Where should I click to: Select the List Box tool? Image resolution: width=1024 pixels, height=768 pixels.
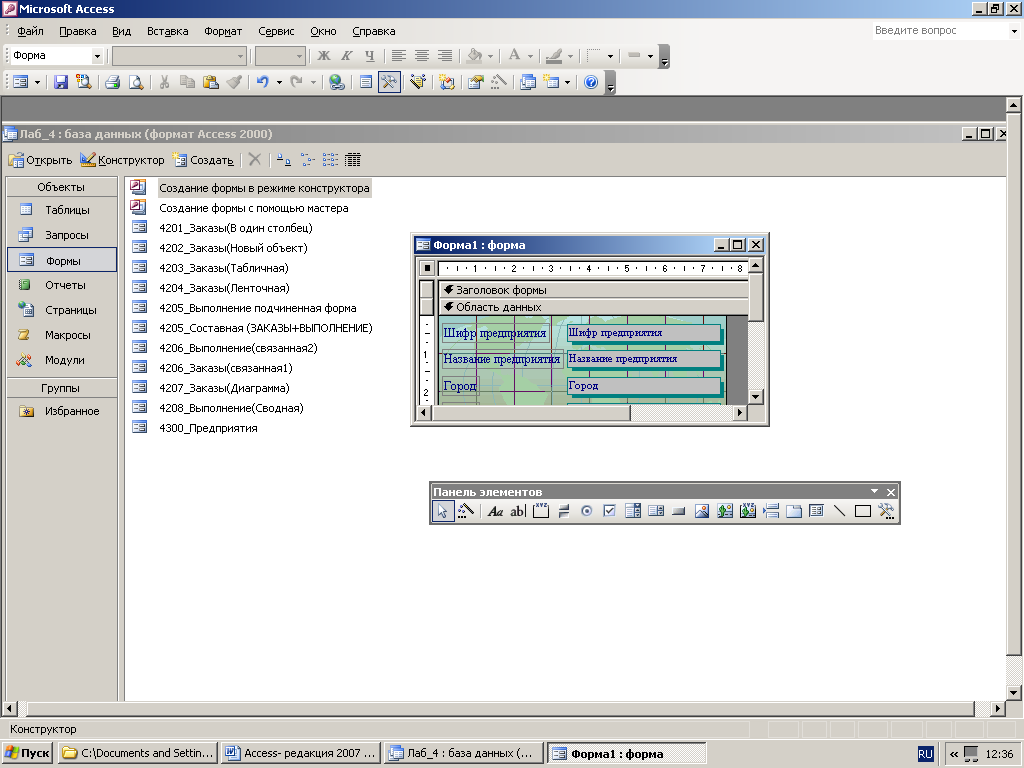(656, 511)
